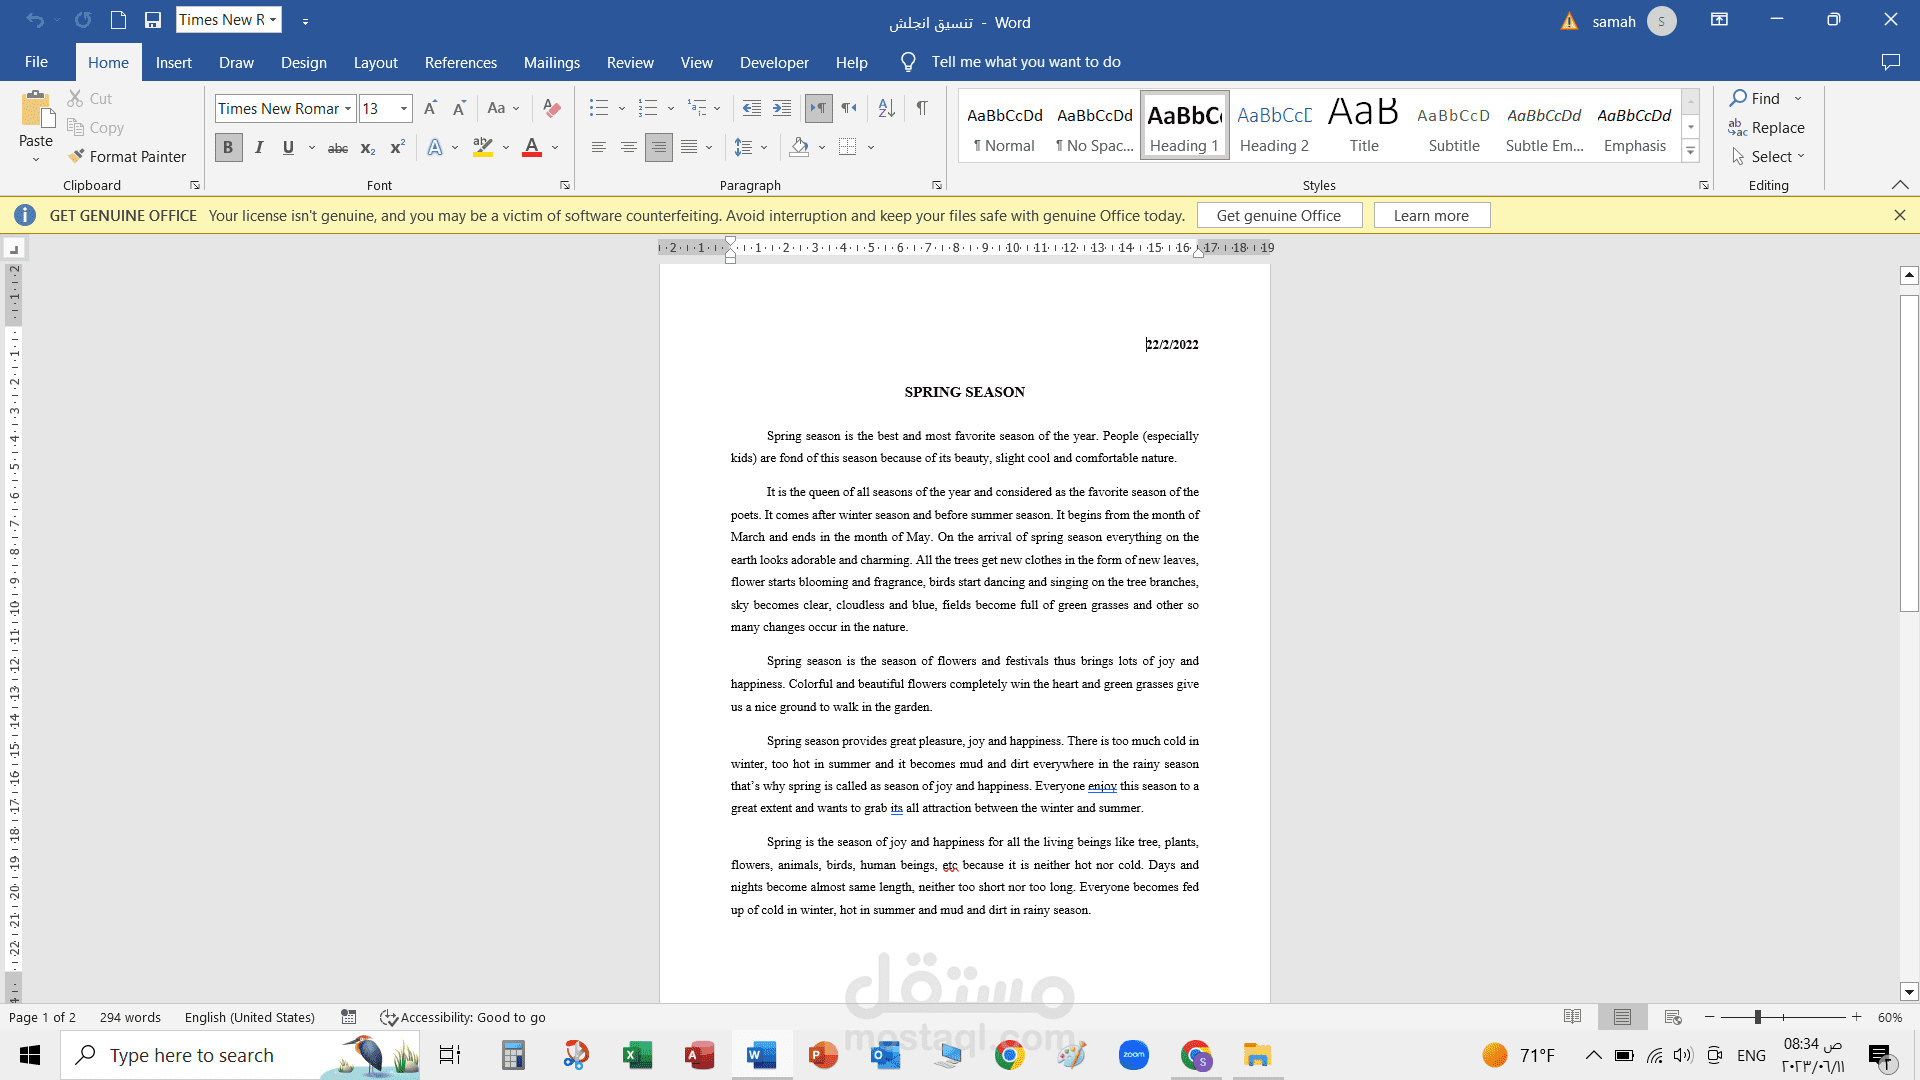Set left-to-right text direction

(819, 108)
